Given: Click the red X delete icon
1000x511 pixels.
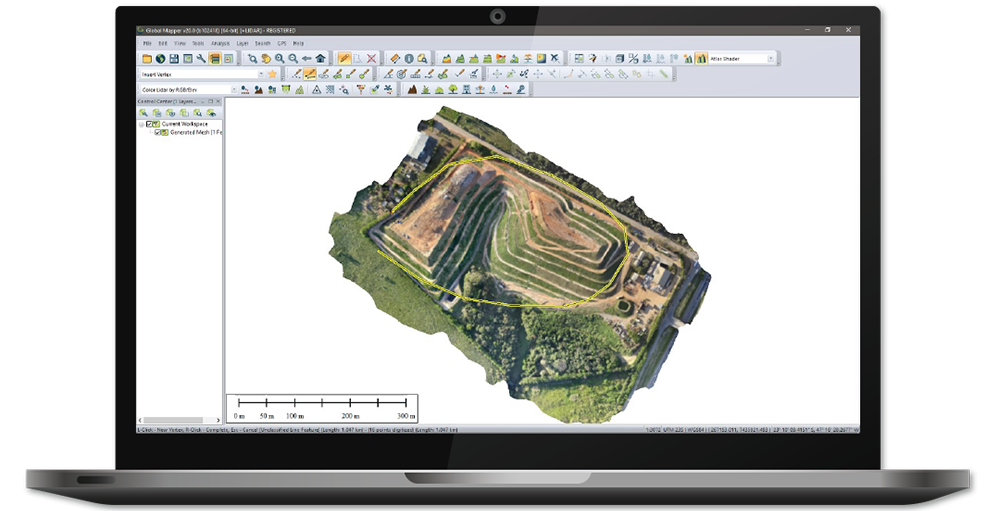Looking at the screenshot, I should point(372,59).
